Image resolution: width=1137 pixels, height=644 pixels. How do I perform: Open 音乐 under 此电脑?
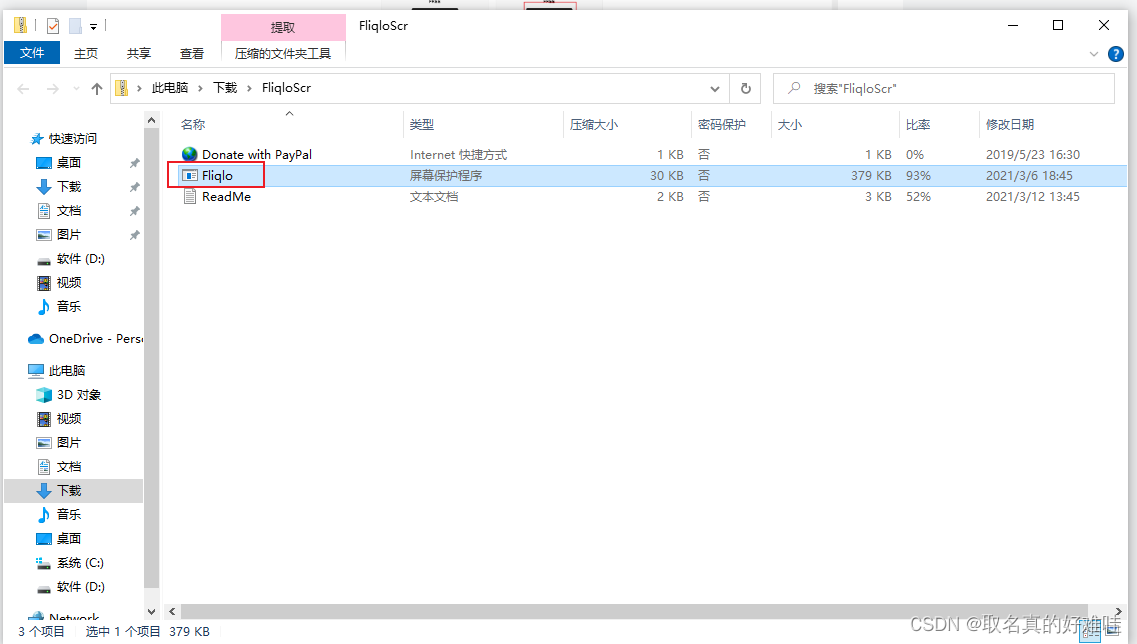point(69,514)
